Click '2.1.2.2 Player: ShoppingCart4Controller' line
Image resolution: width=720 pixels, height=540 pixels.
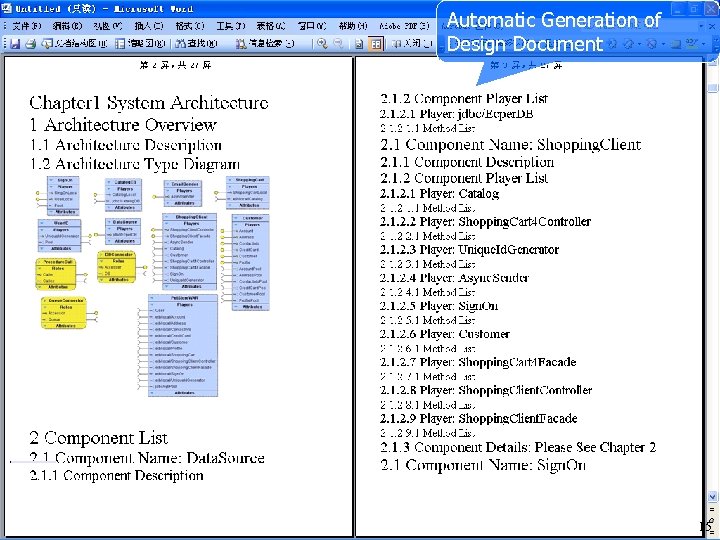pos(485,221)
